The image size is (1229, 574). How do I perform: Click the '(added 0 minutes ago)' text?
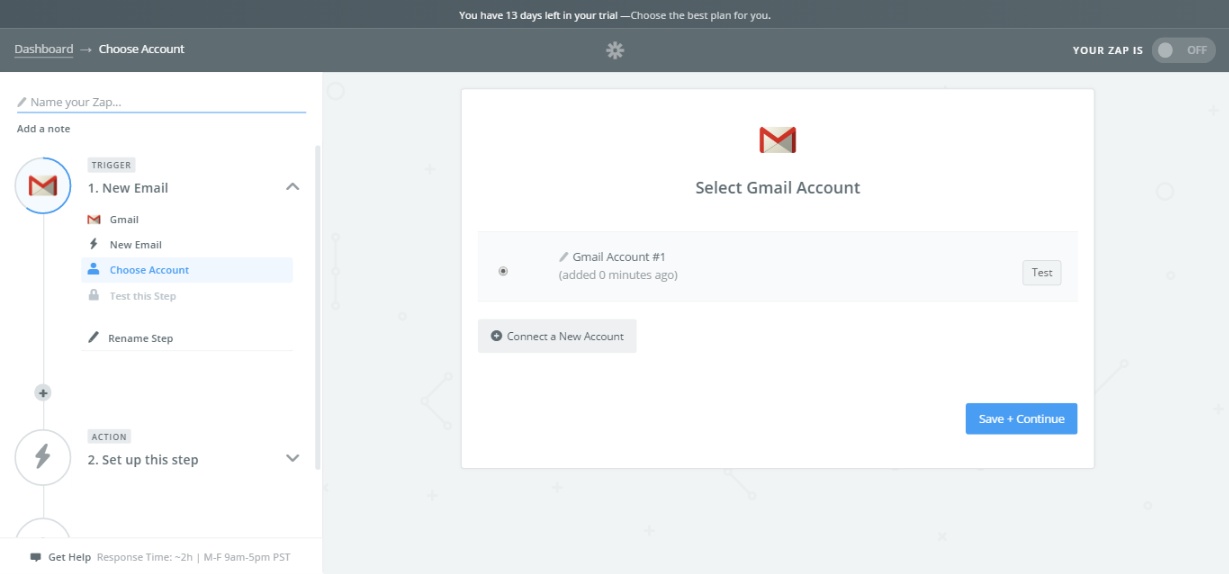click(x=618, y=275)
